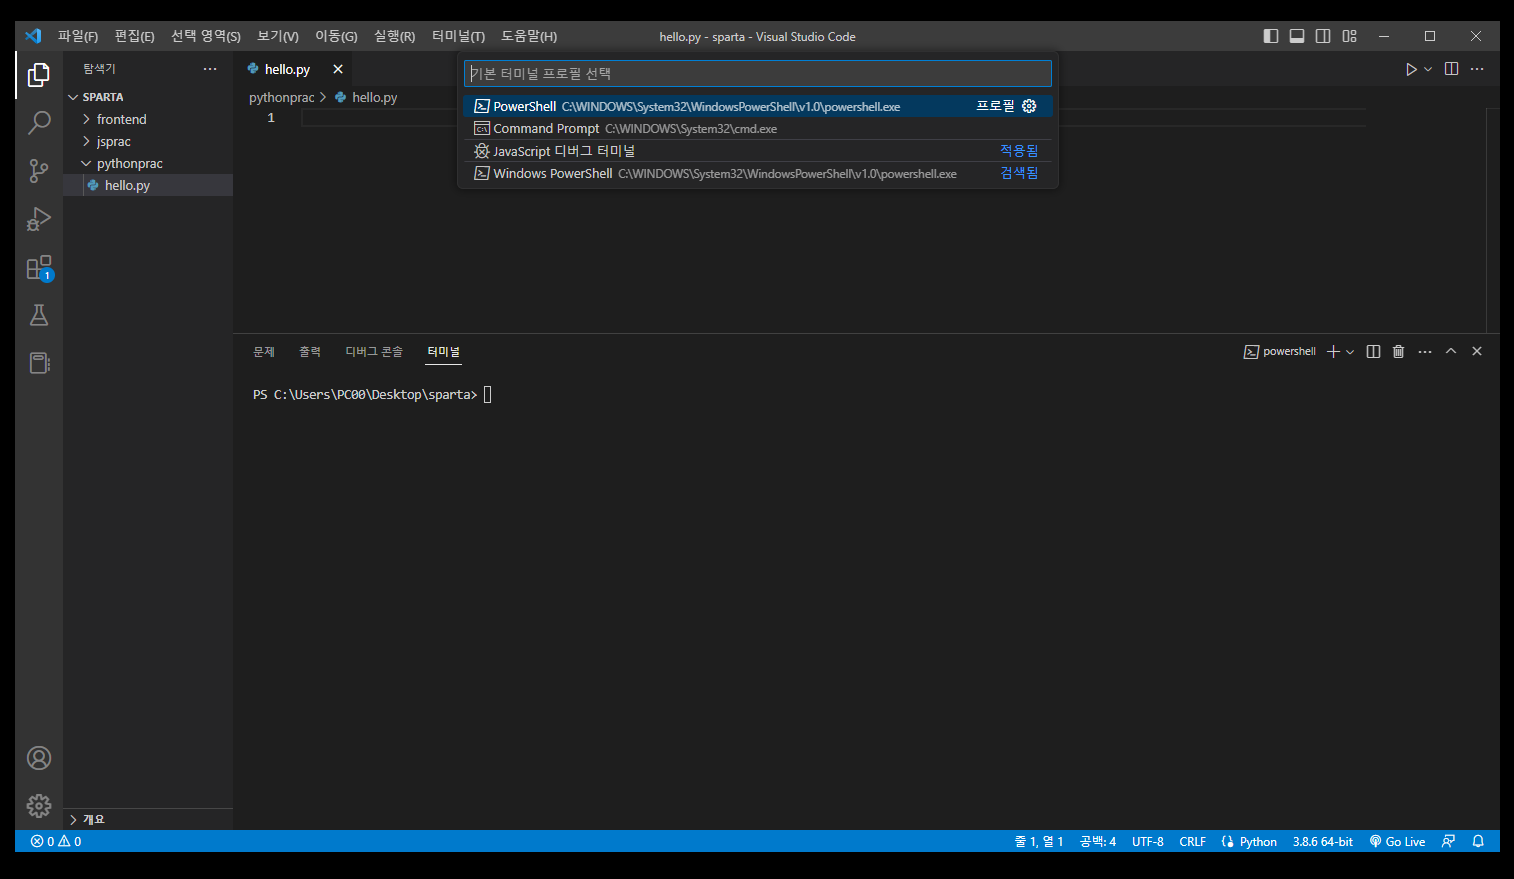Select the 터미널 panel tab
The width and height of the screenshot is (1514, 879).
444,352
